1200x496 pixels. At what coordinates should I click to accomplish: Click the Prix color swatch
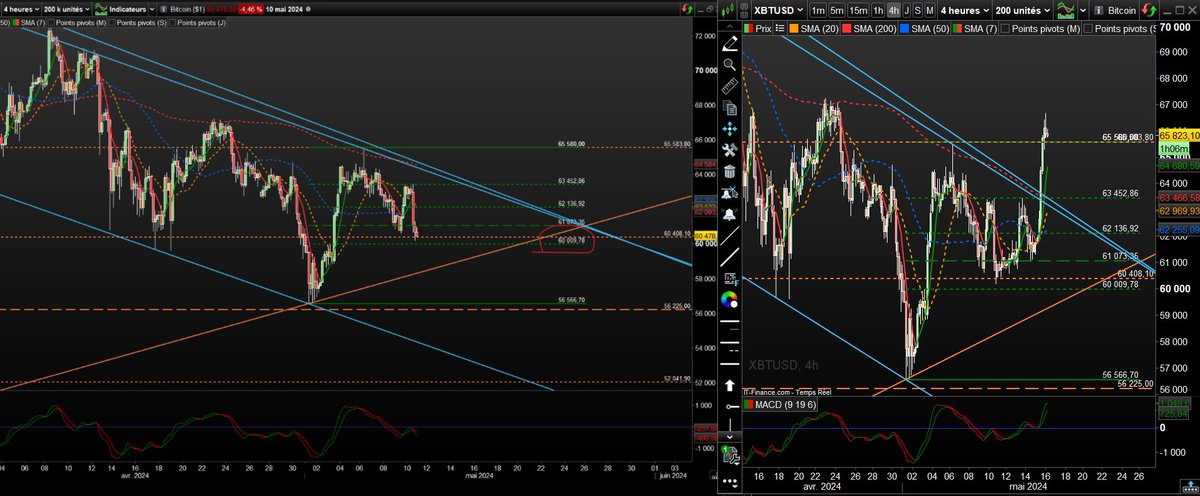749,29
